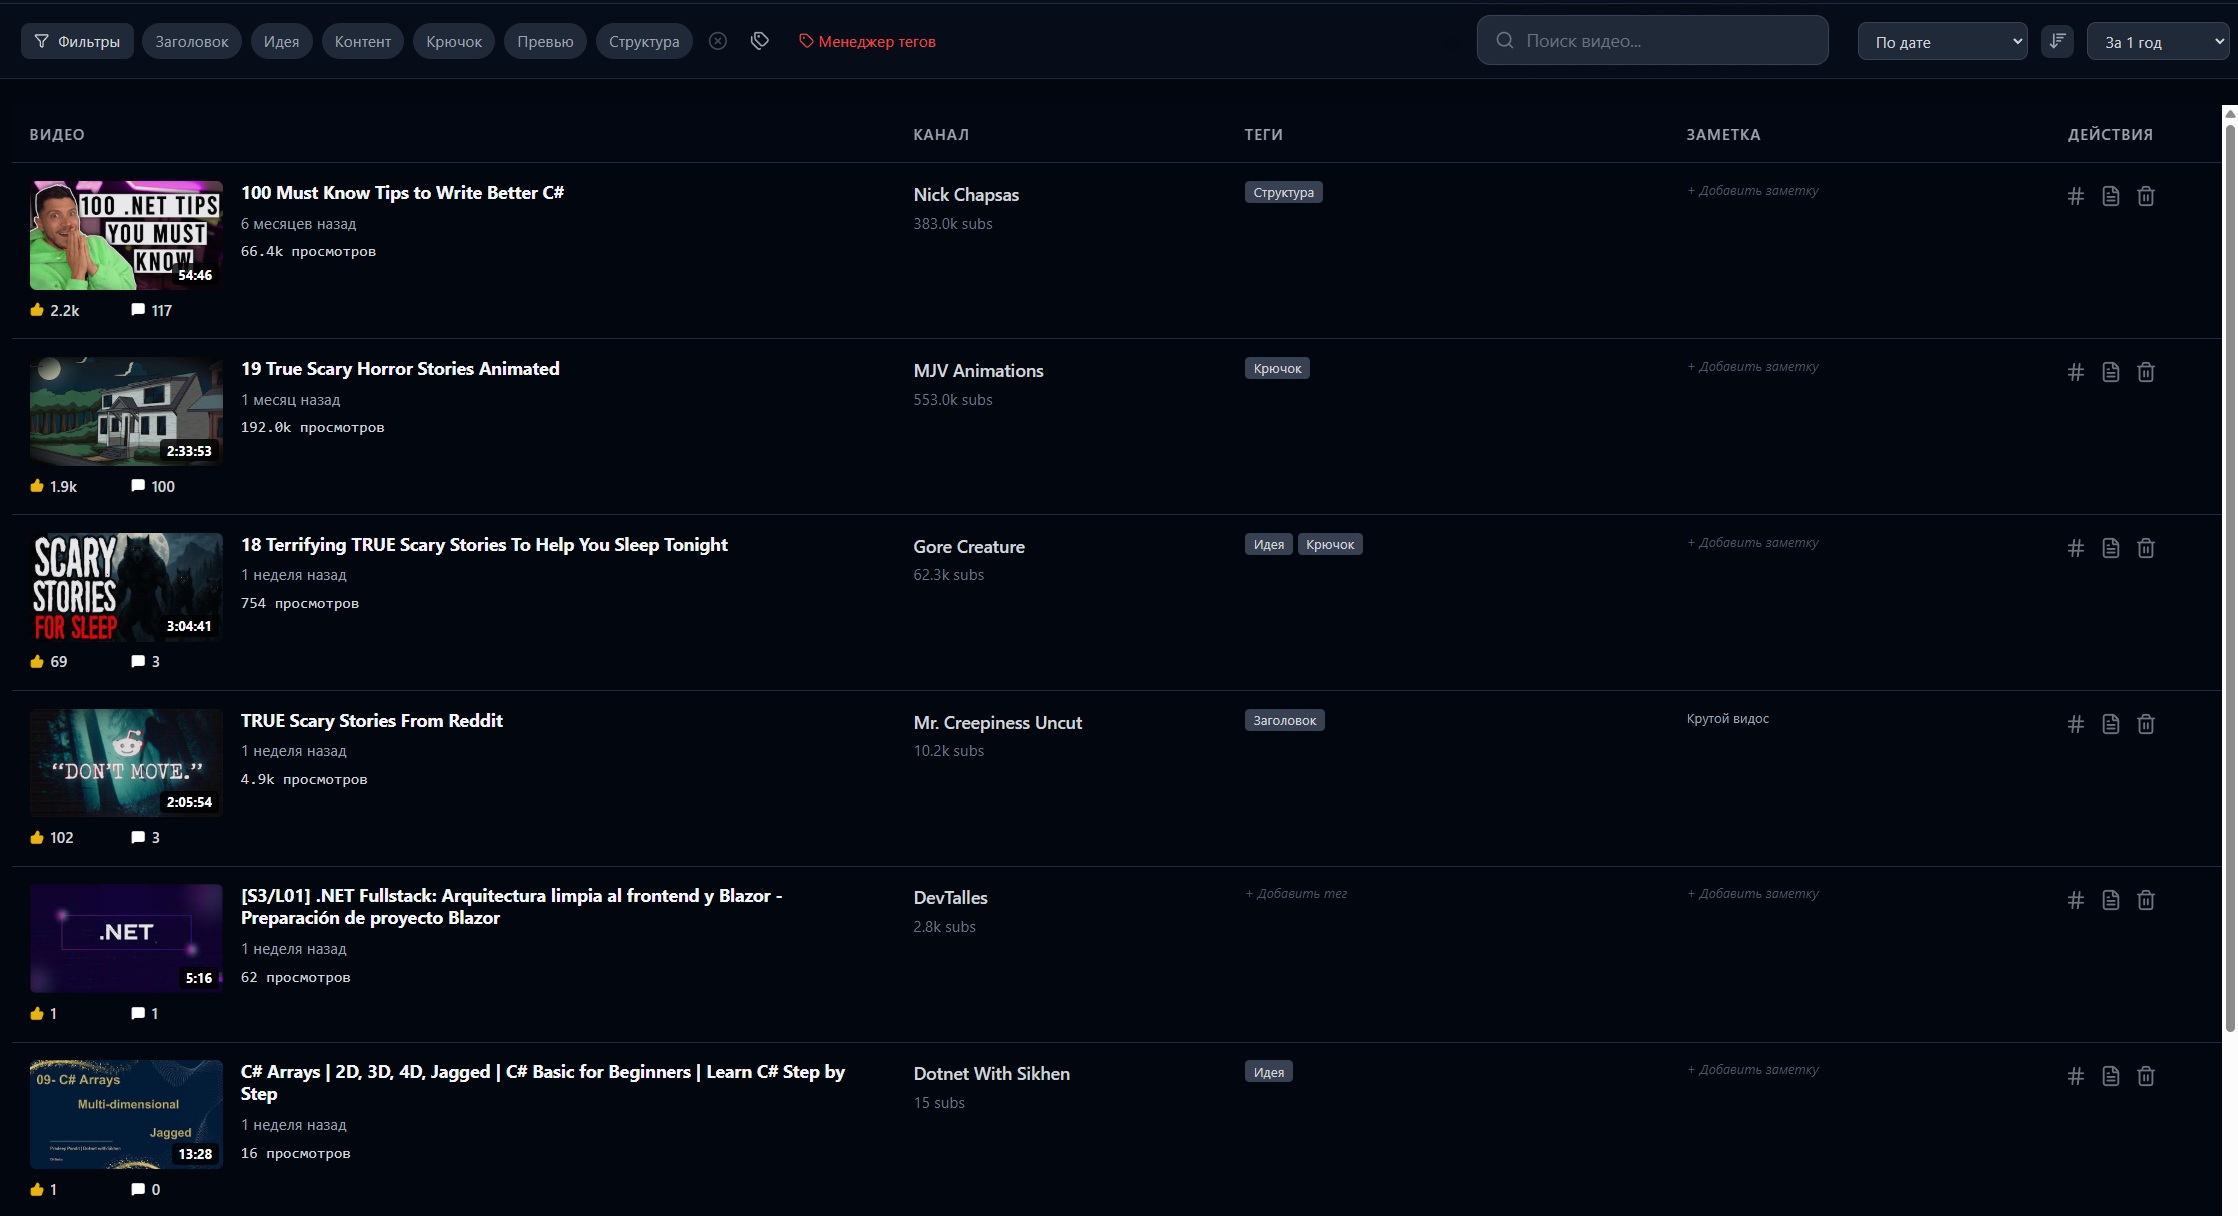
Task: Expand the За 1 год period dropdown
Action: (x=2158, y=42)
